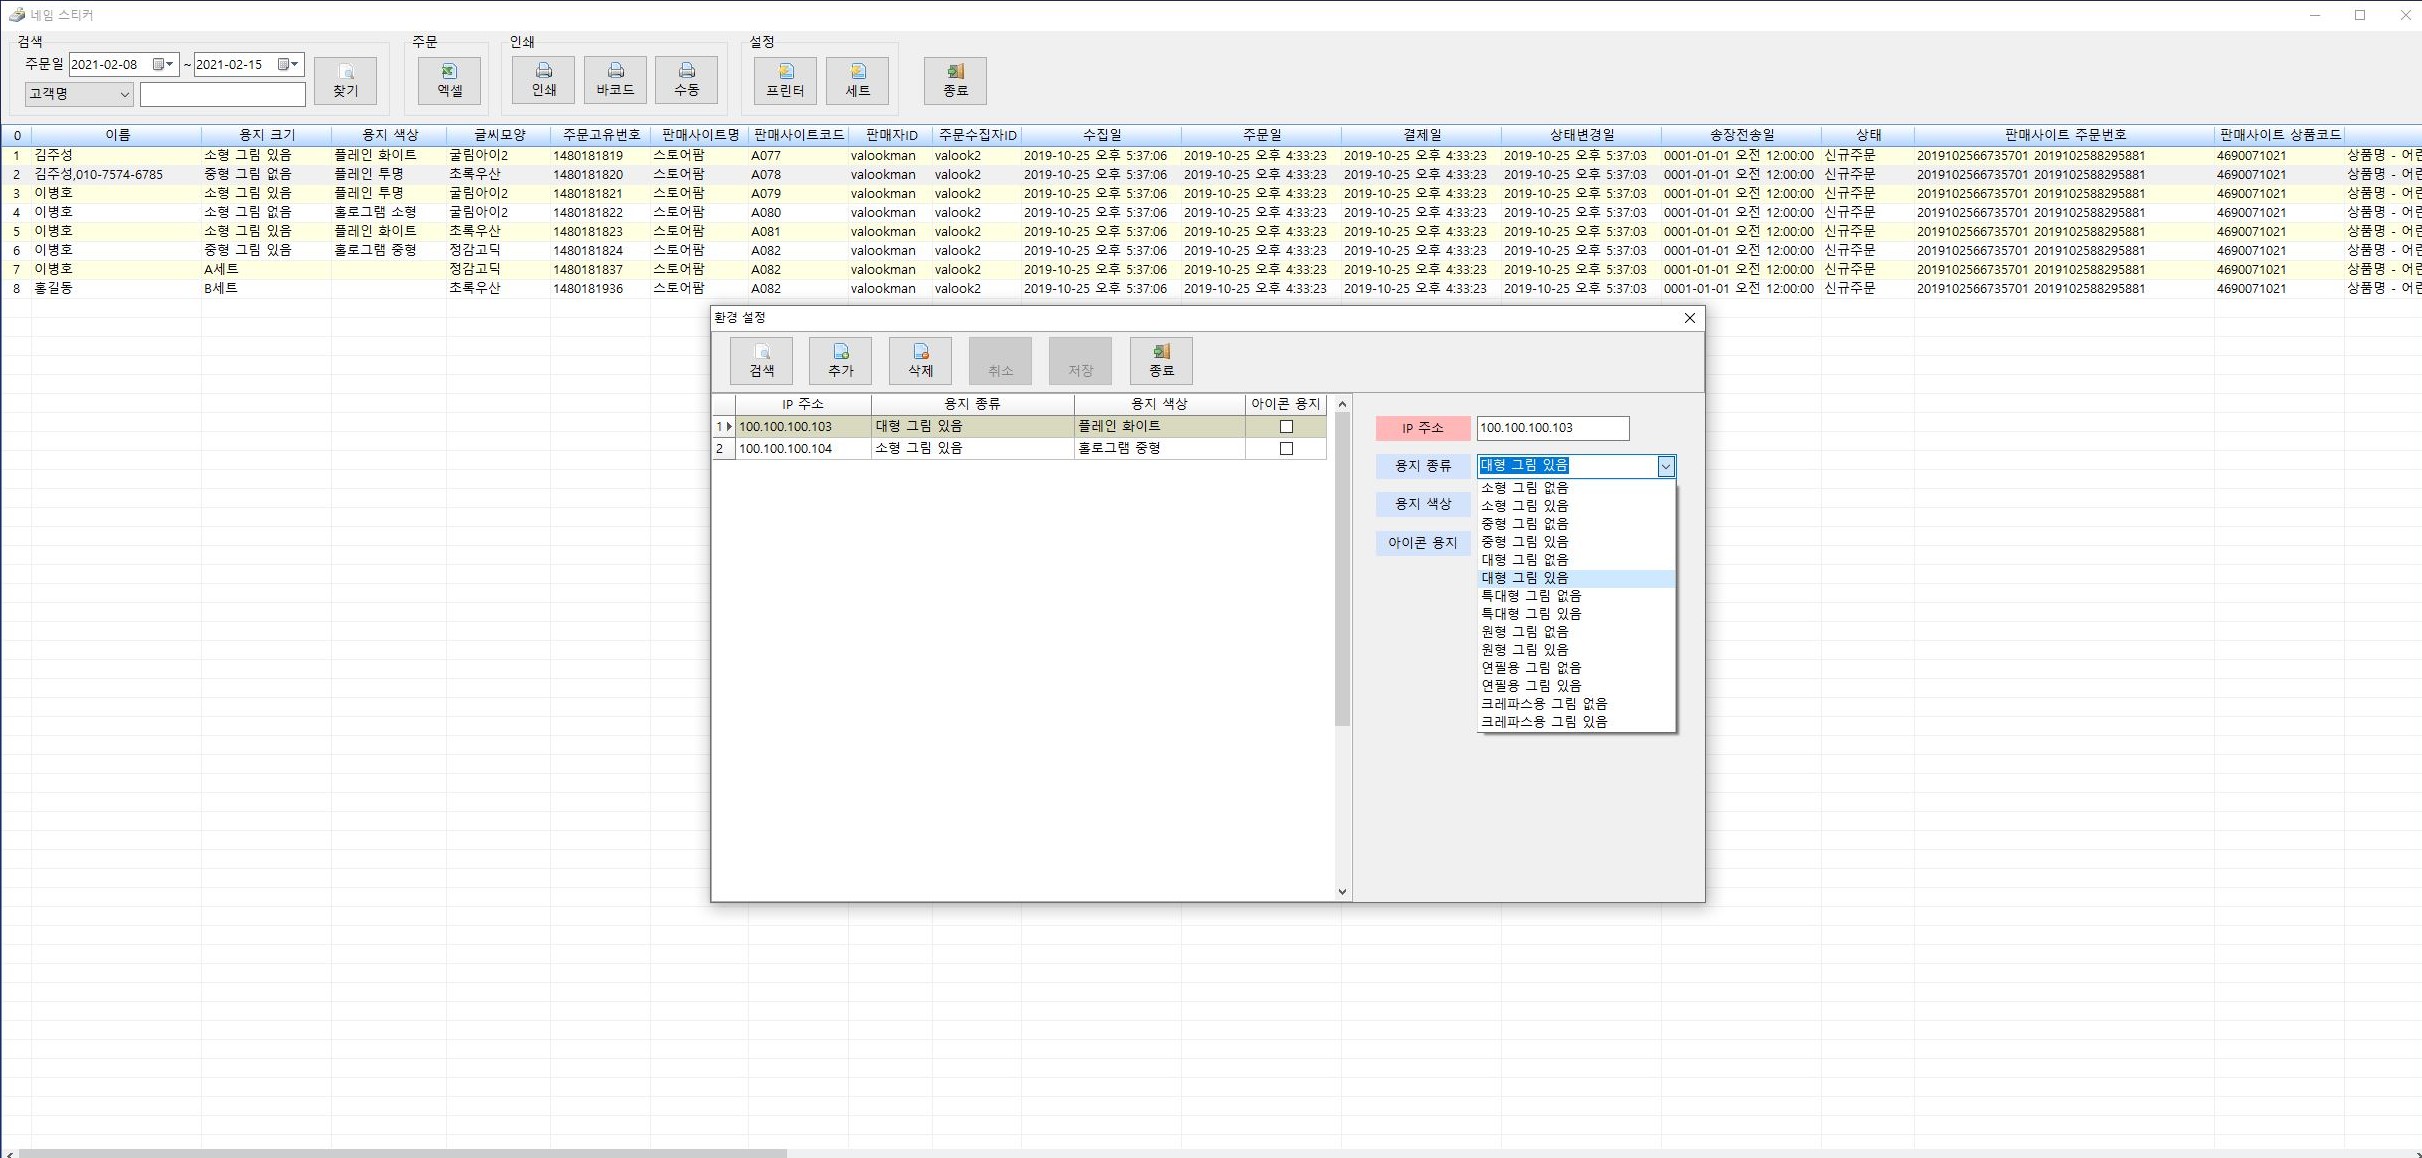Screen dimensions: 2422x1158
Task: Click 검색 icon in settings dialog
Action: coord(761,360)
